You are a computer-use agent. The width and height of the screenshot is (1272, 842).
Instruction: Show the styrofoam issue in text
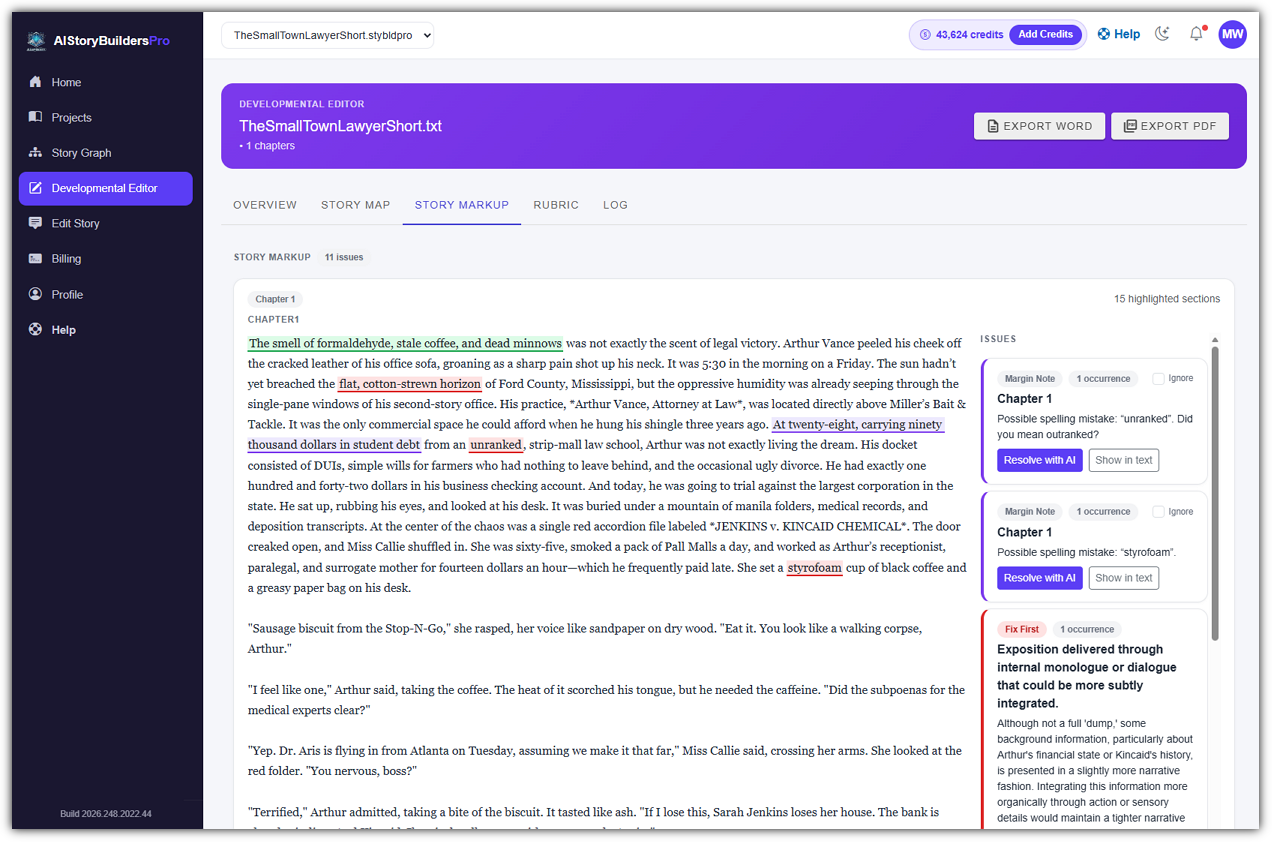pyautogui.click(x=1123, y=578)
